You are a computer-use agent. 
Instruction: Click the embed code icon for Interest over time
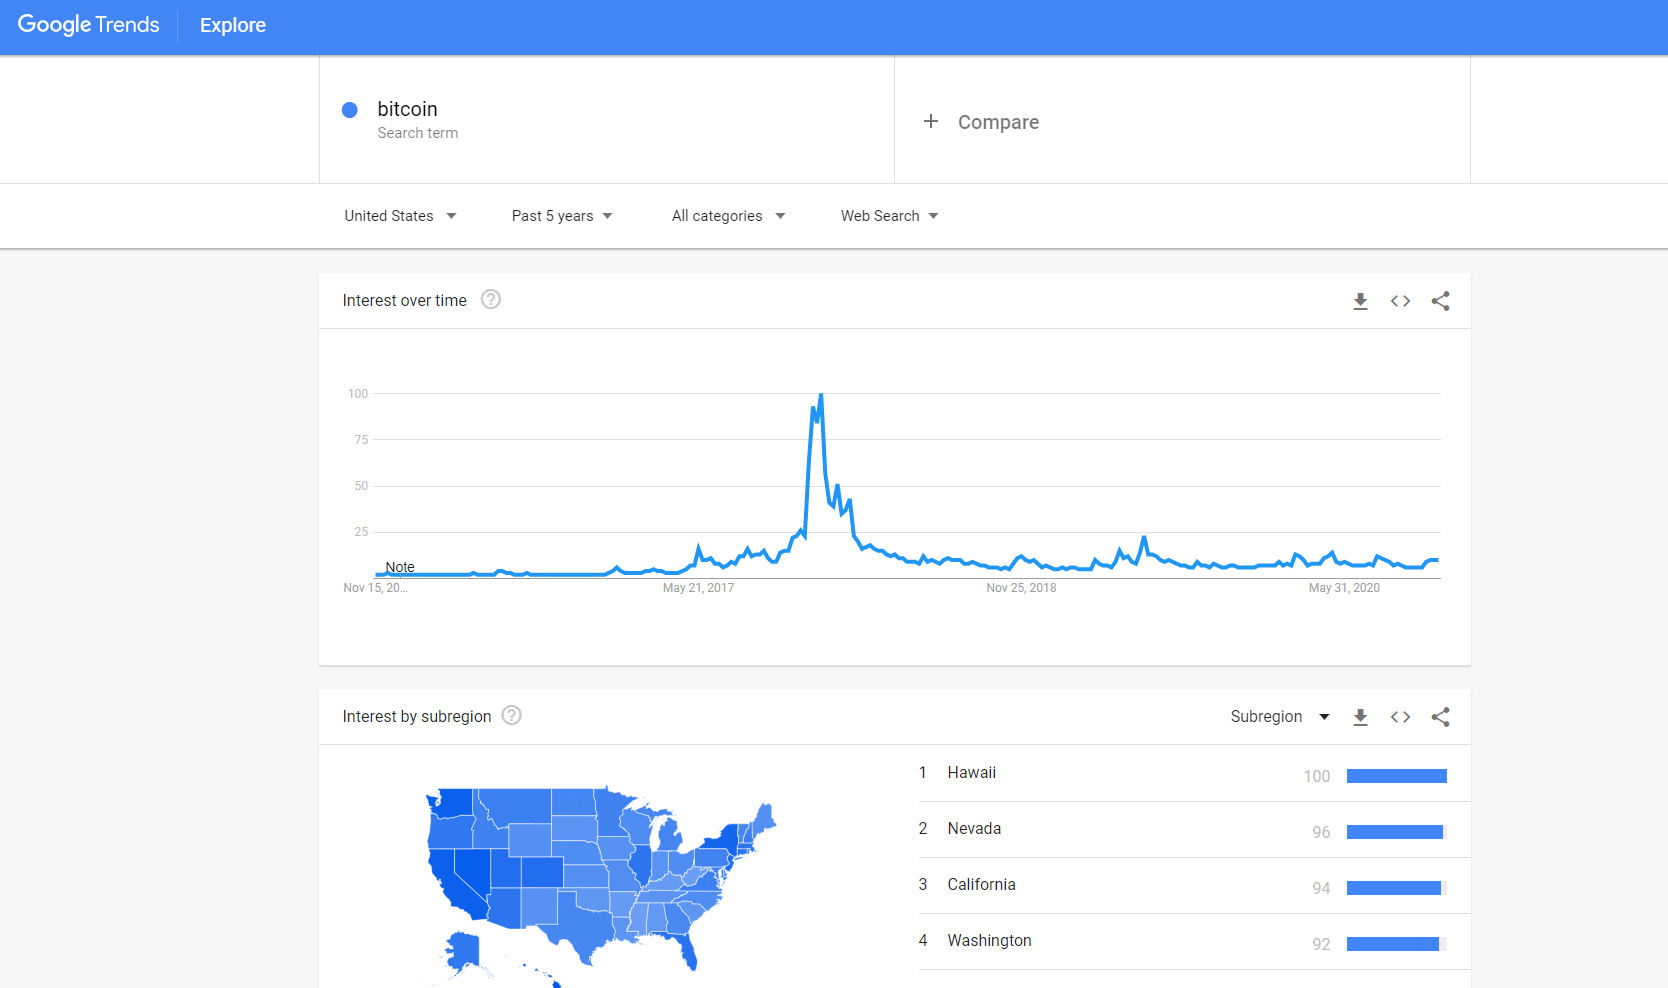(1400, 300)
